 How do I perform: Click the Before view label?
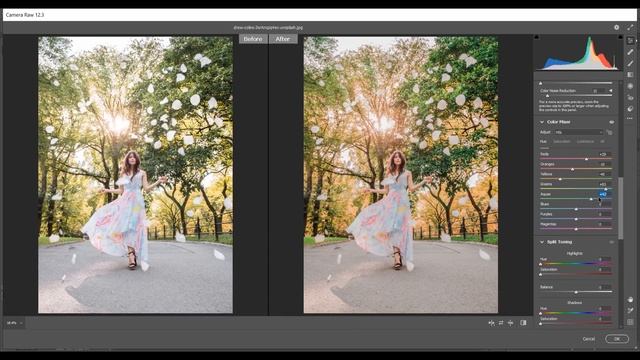point(253,39)
